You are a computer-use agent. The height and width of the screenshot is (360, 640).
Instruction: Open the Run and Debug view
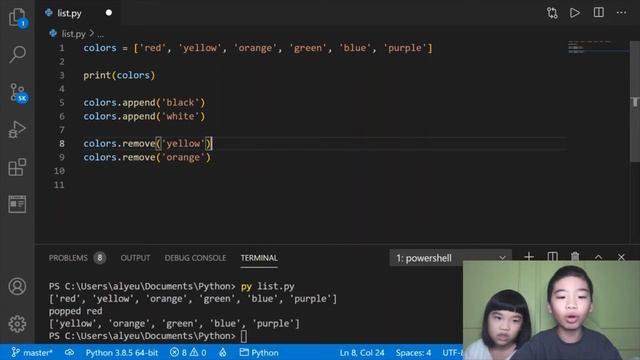[x=17, y=129]
